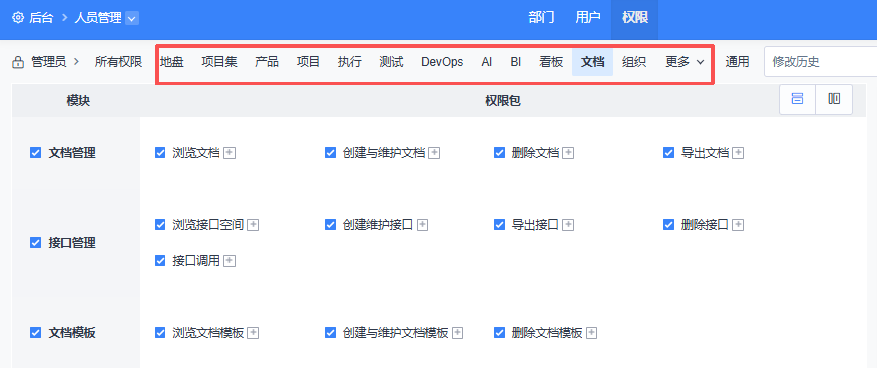
Task: Expand the plus icon next to 创建维护接口
Action: 422,225
